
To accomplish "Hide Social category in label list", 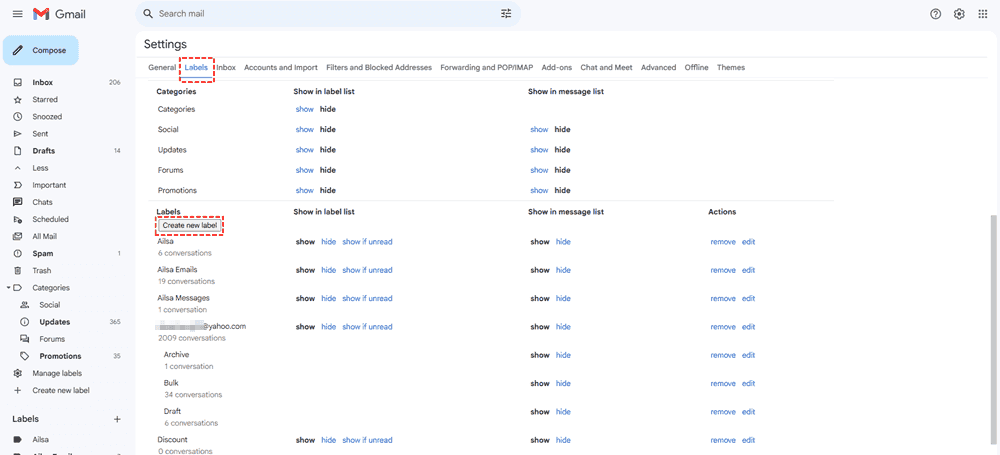I will pos(327,130).
